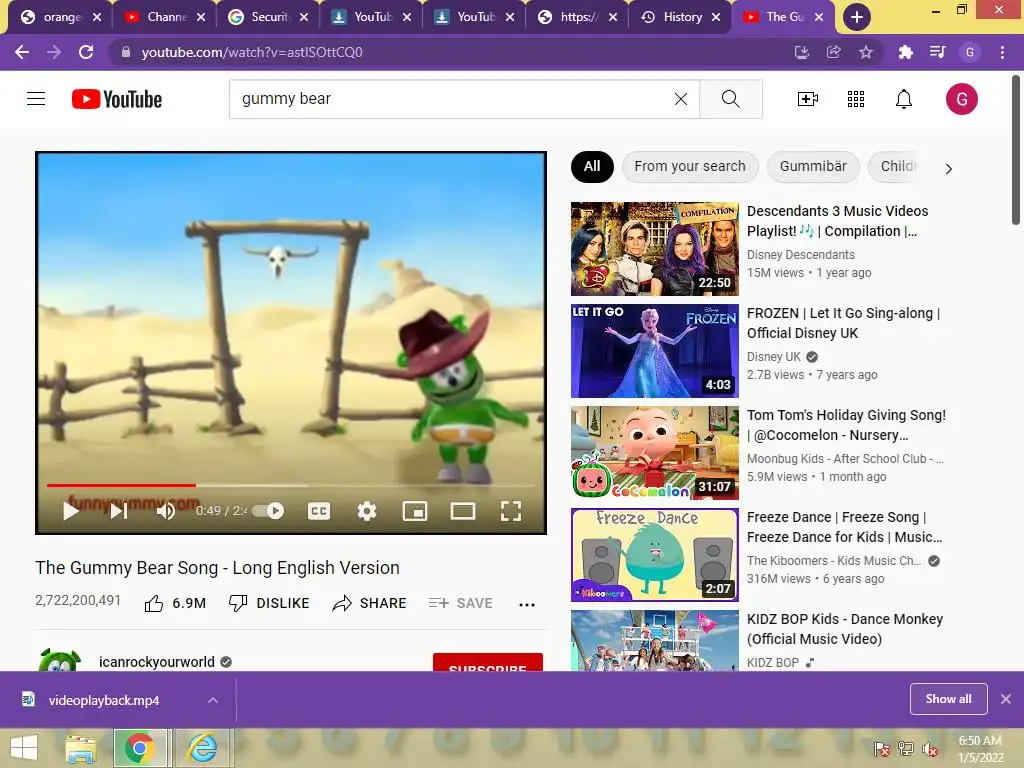Select the All filter chip
1024x768 pixels.
click(592, 167)
